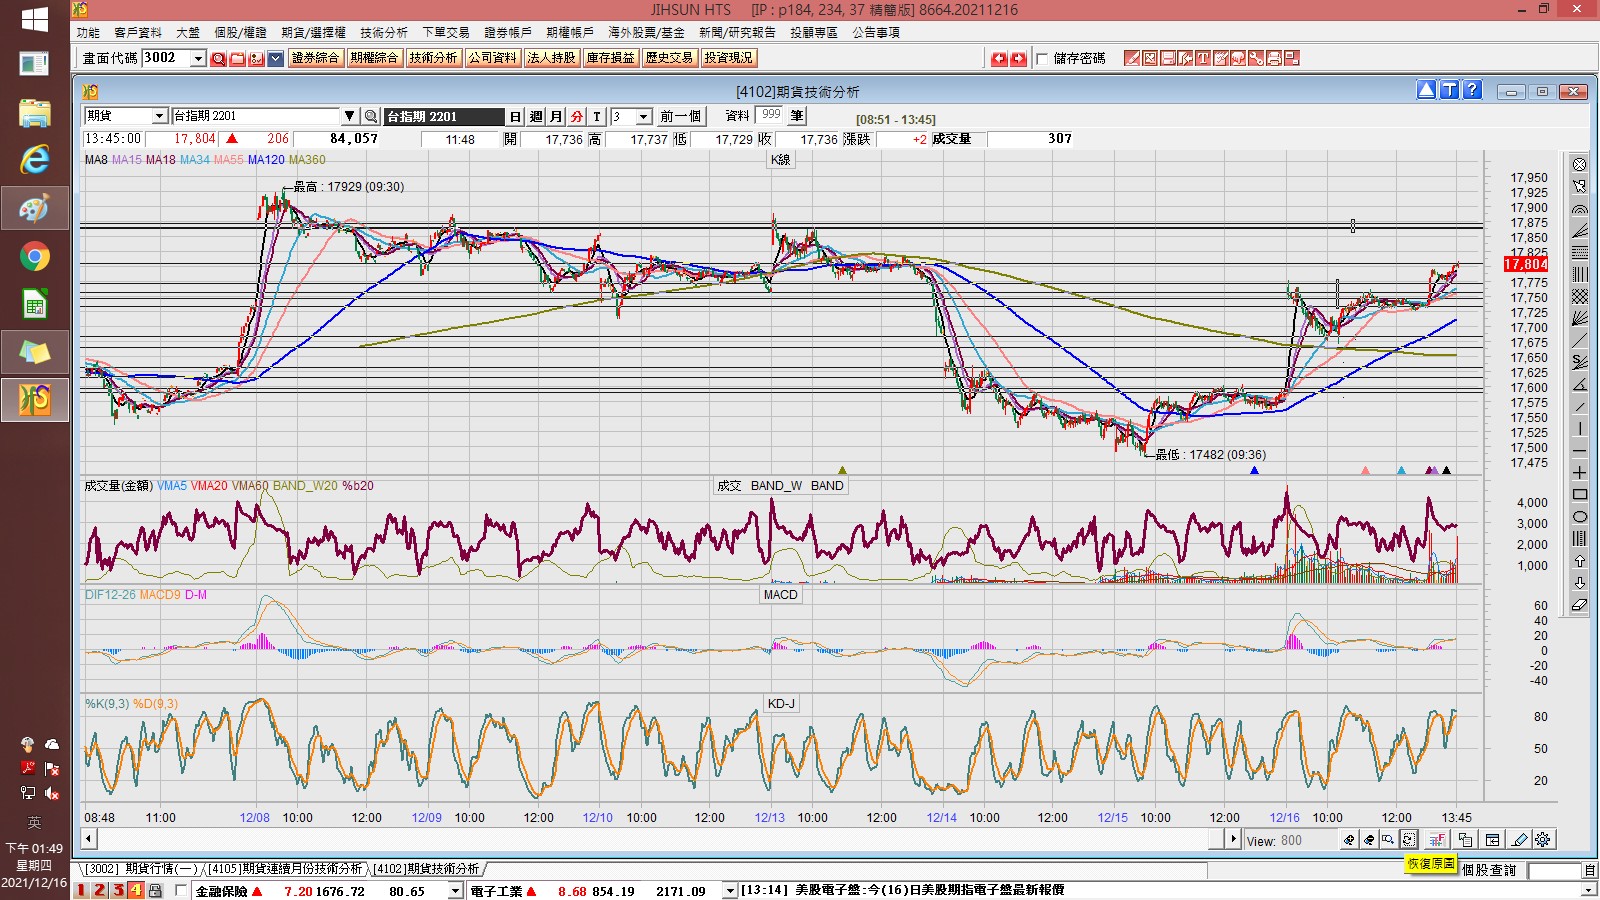
Task: Click the 前一個 button
Action: pos(680,117)
